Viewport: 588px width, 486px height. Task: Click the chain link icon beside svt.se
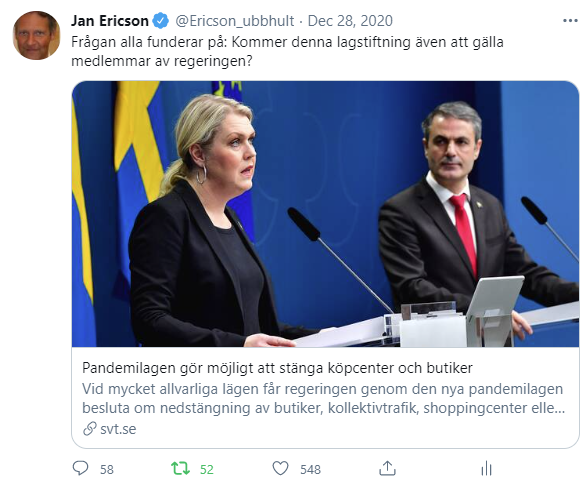90,429
